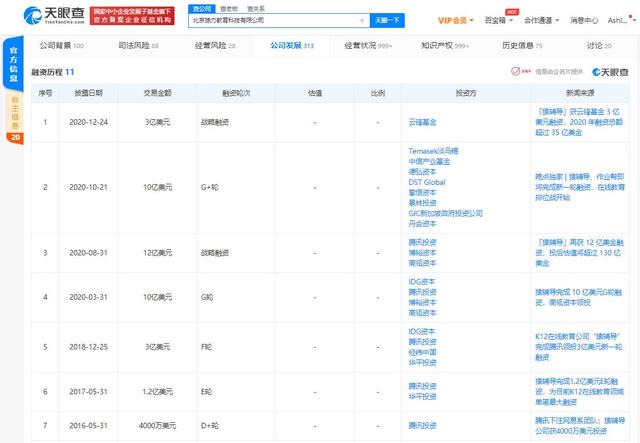
Task: Open 腾讯投资 in the D+轮 row
Action: point(422,425)
